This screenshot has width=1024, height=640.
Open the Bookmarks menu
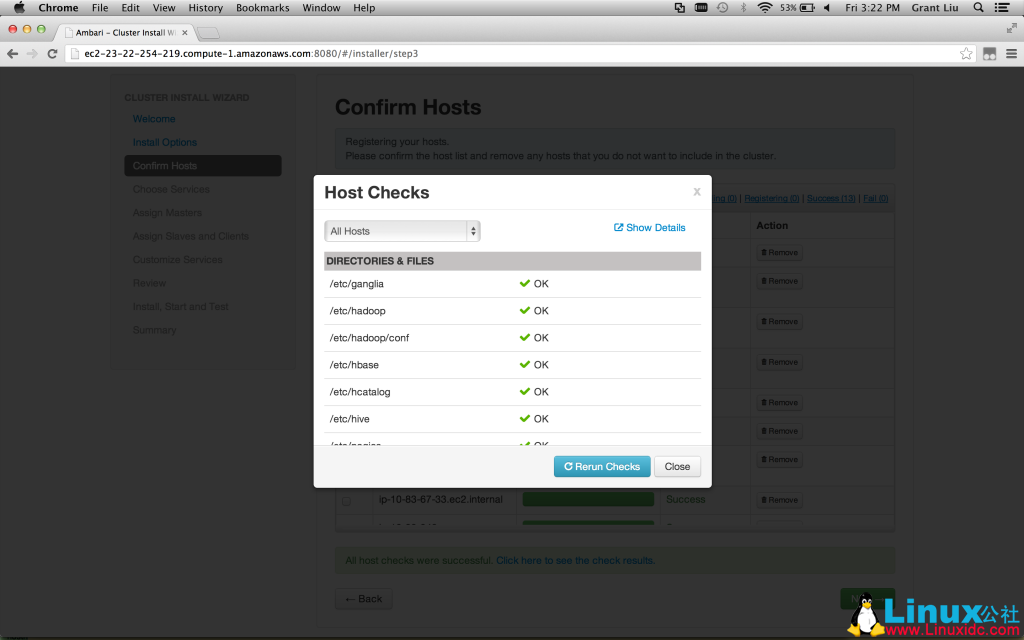(x=262, y=7)
